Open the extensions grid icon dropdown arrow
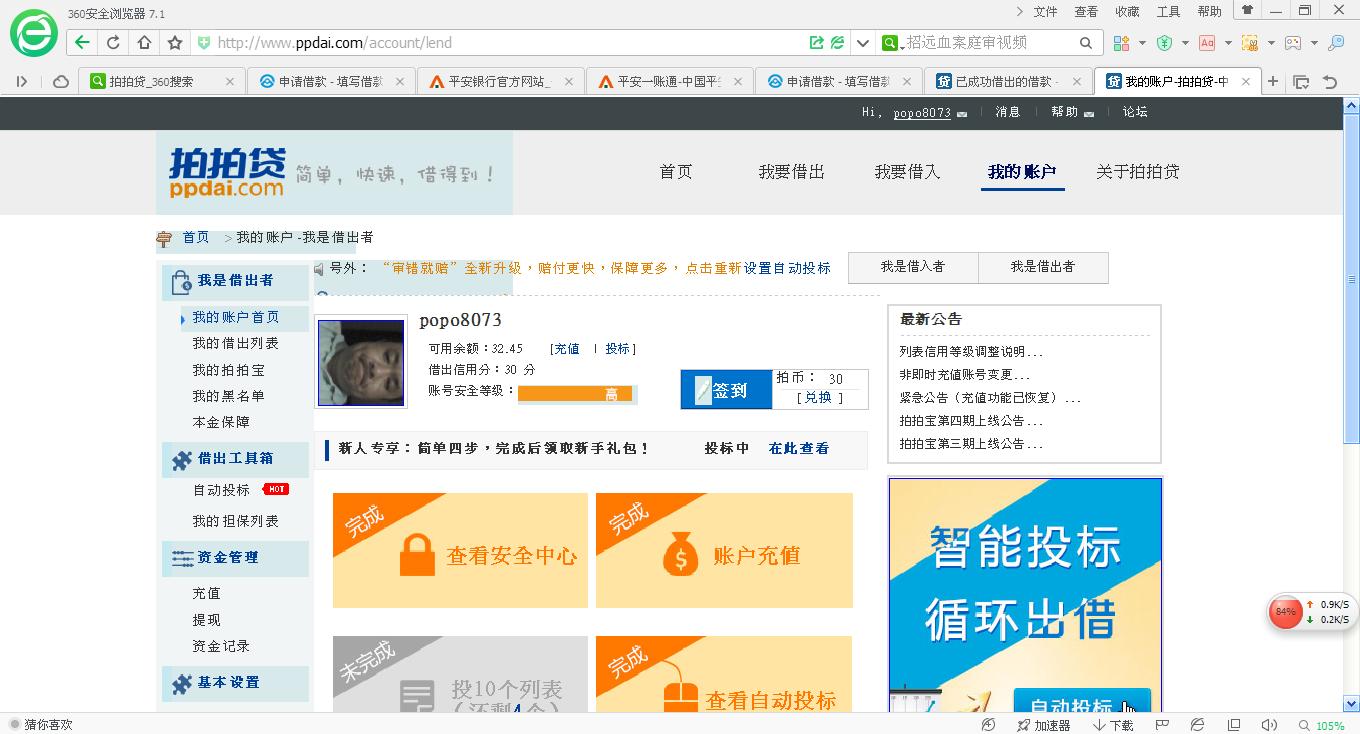 [1141, 43]
